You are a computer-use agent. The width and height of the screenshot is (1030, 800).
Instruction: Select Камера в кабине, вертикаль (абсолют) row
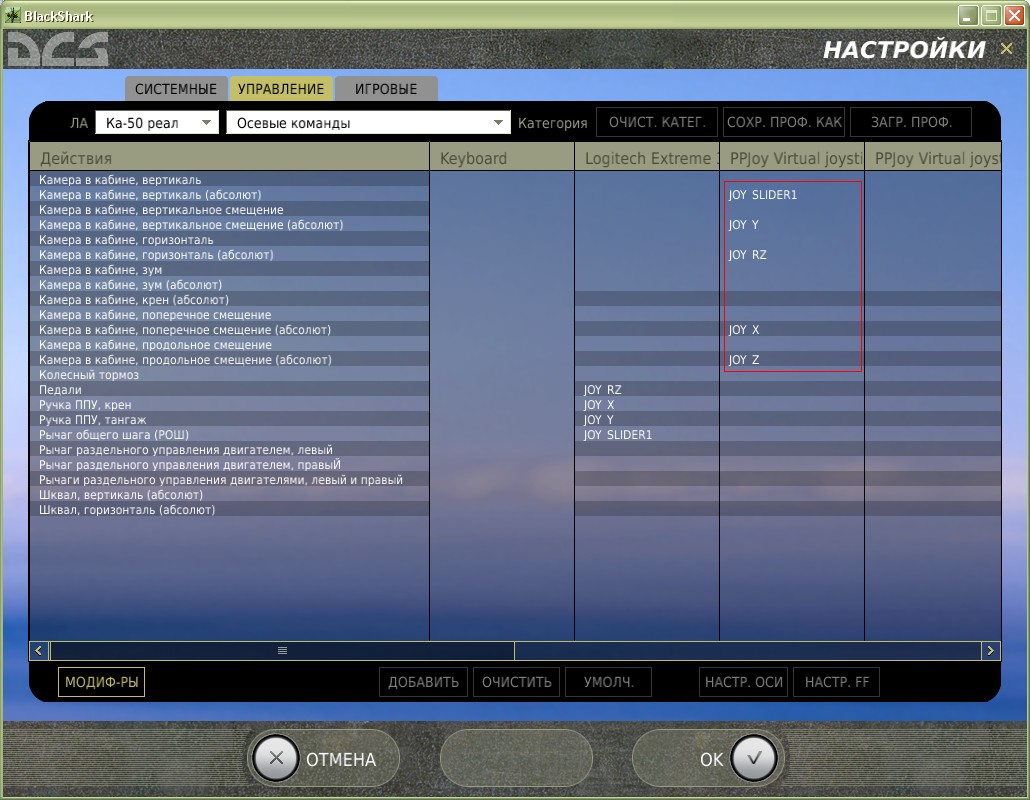(229, 195)
